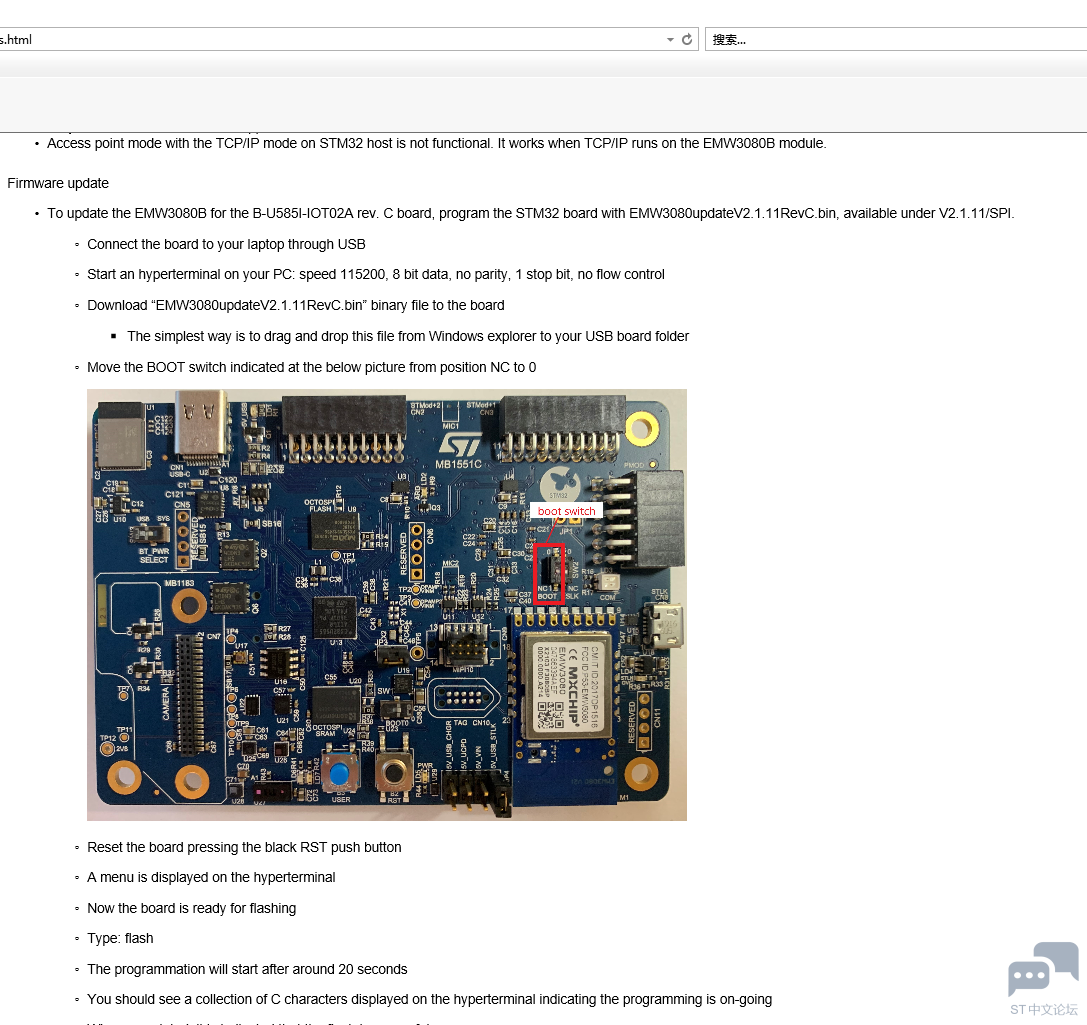Click the board photo with boot switch

(x=387, y=605)
